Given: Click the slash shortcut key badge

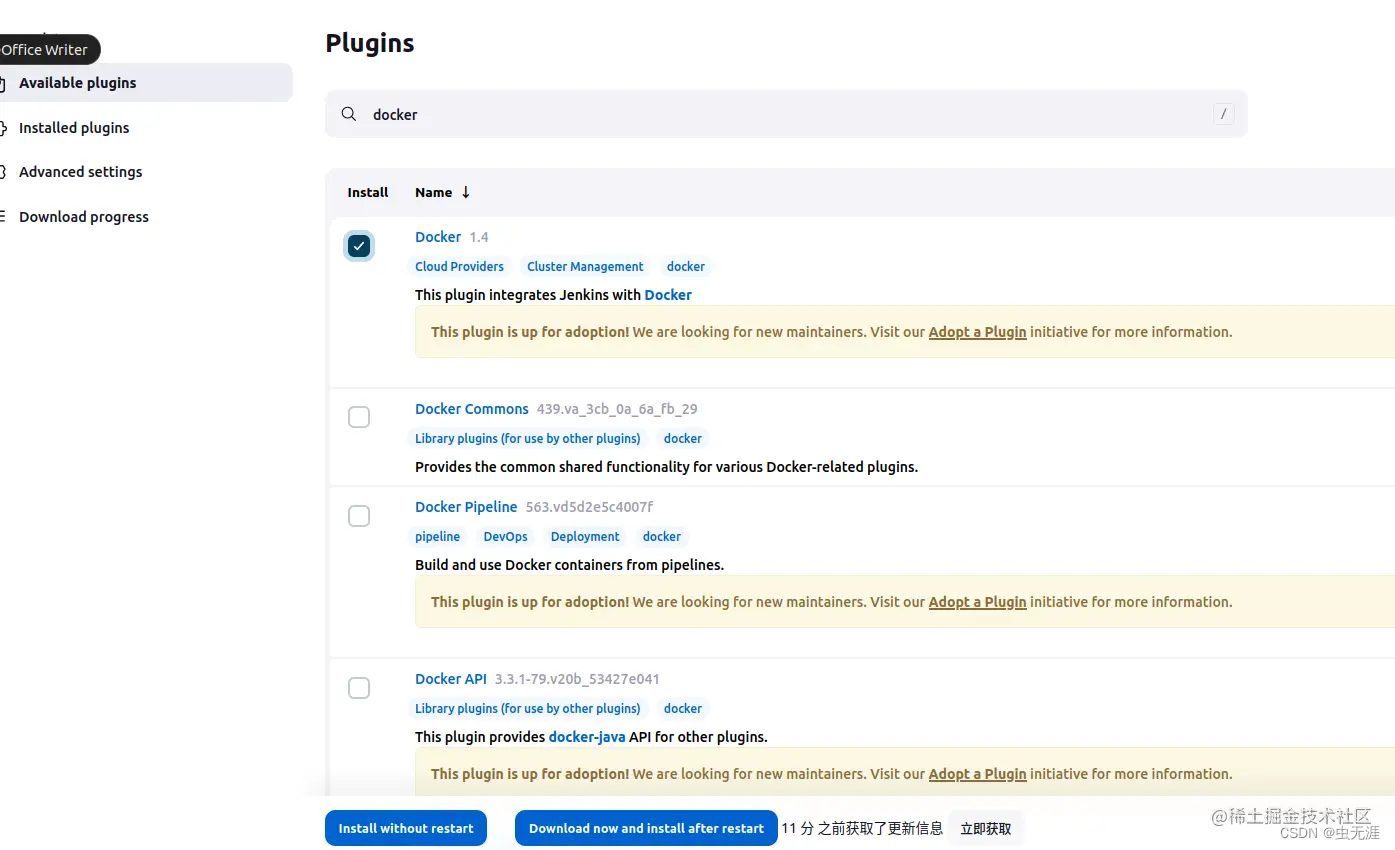Looking at the screenshot, I should click(1223, 114).
